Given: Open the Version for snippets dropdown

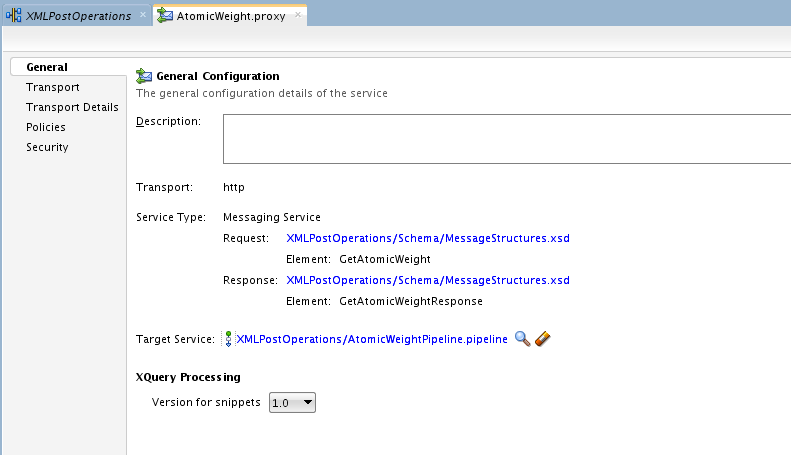Looking at the screenshot, I should coord(292,403).
